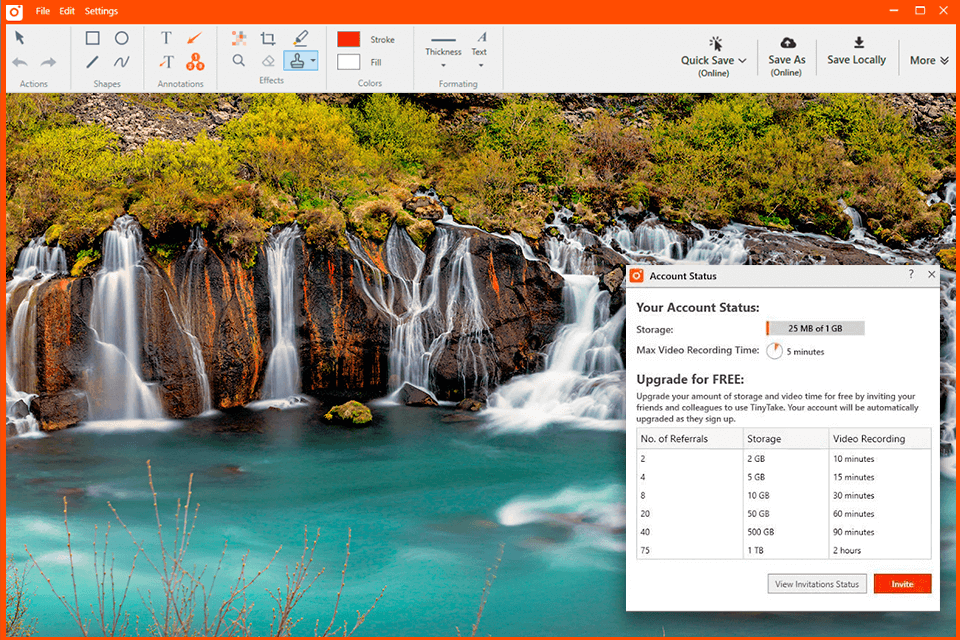Select the Eraser effect tool
Image resolution: width=960 pixels, height=640 pixels.
267,60
